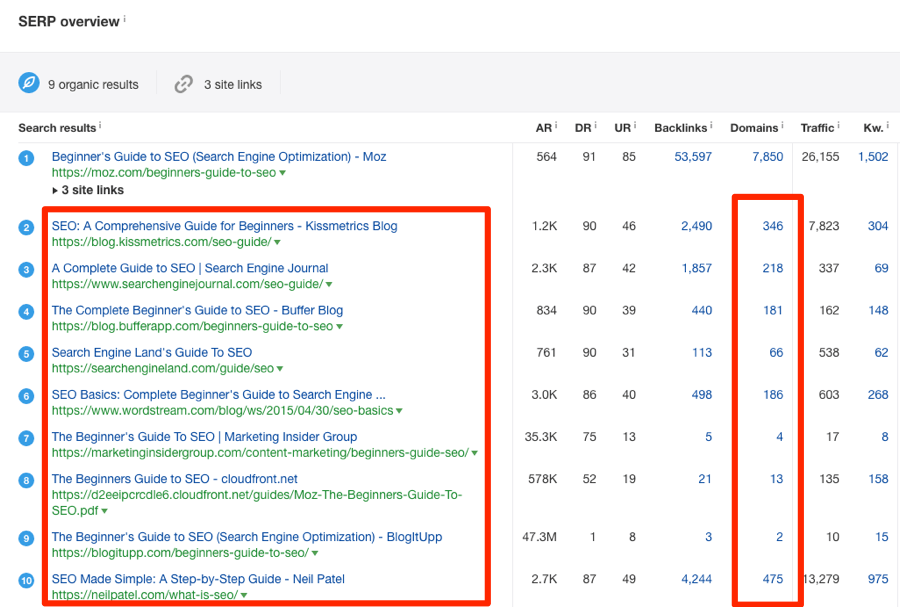
Task: Open BlogItUpp Beginner's Guide title
Action: (247, 537)
